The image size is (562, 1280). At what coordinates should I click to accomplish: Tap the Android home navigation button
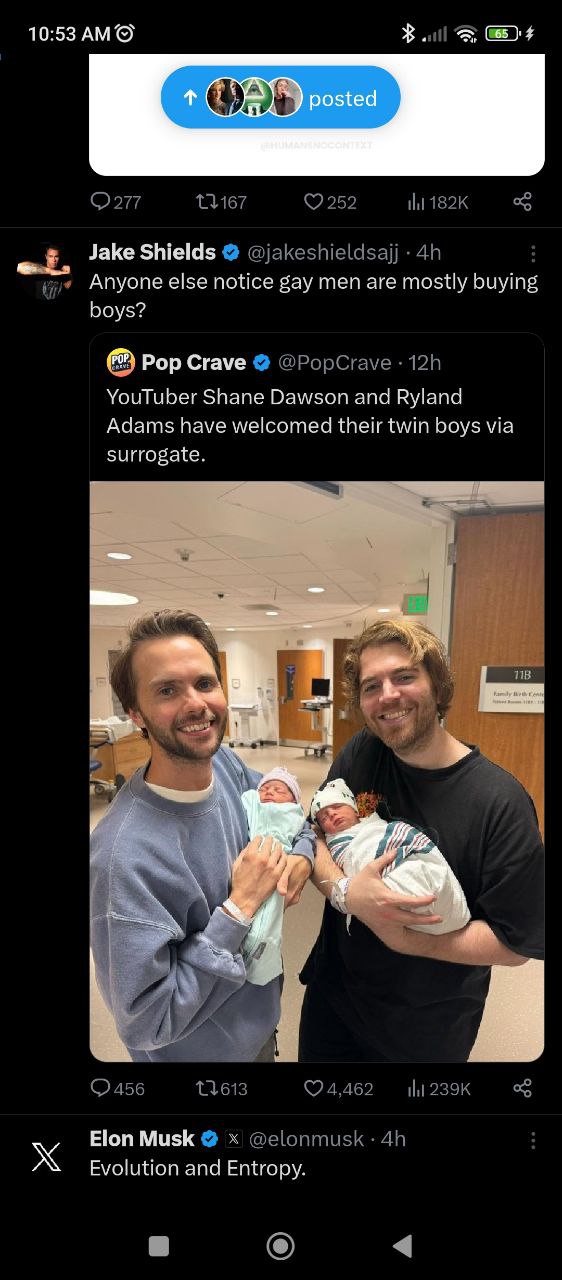tap(281, 1245)
